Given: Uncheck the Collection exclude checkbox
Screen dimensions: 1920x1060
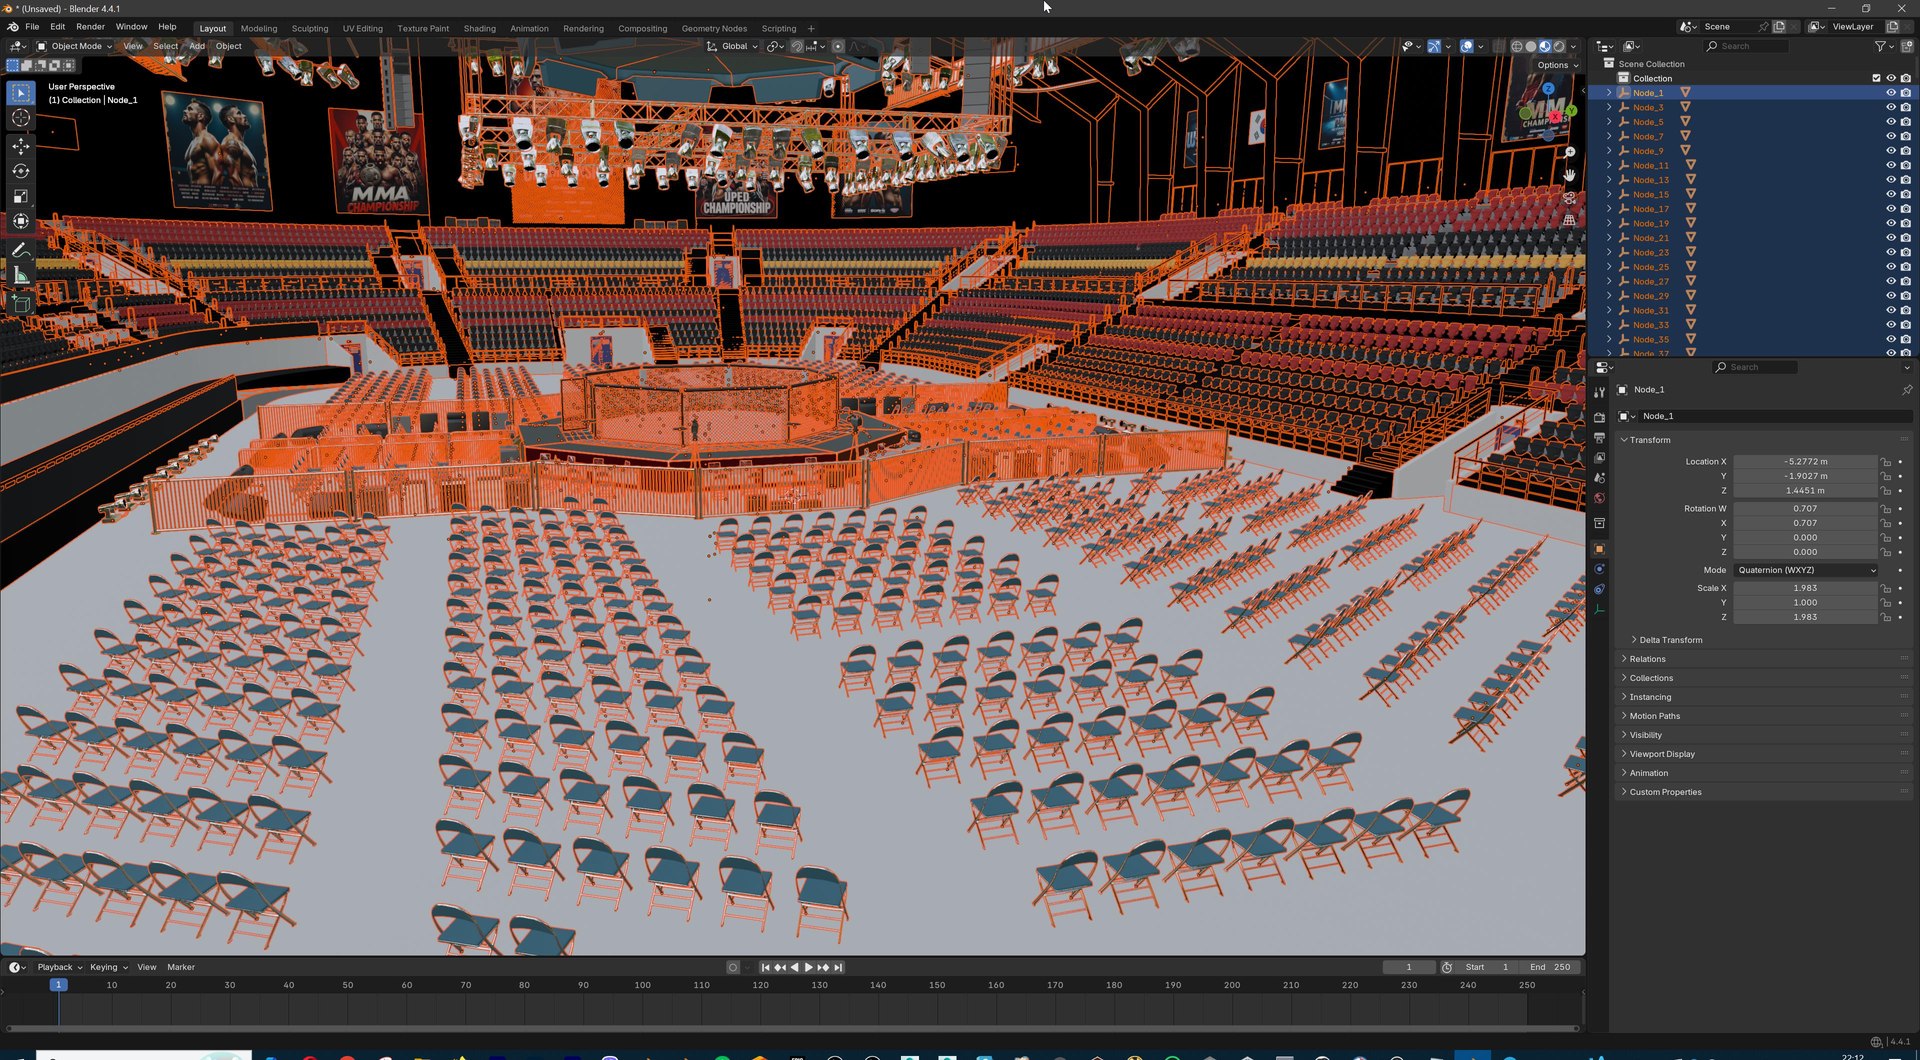Looking at the screenshot, I should [1876, 78].
